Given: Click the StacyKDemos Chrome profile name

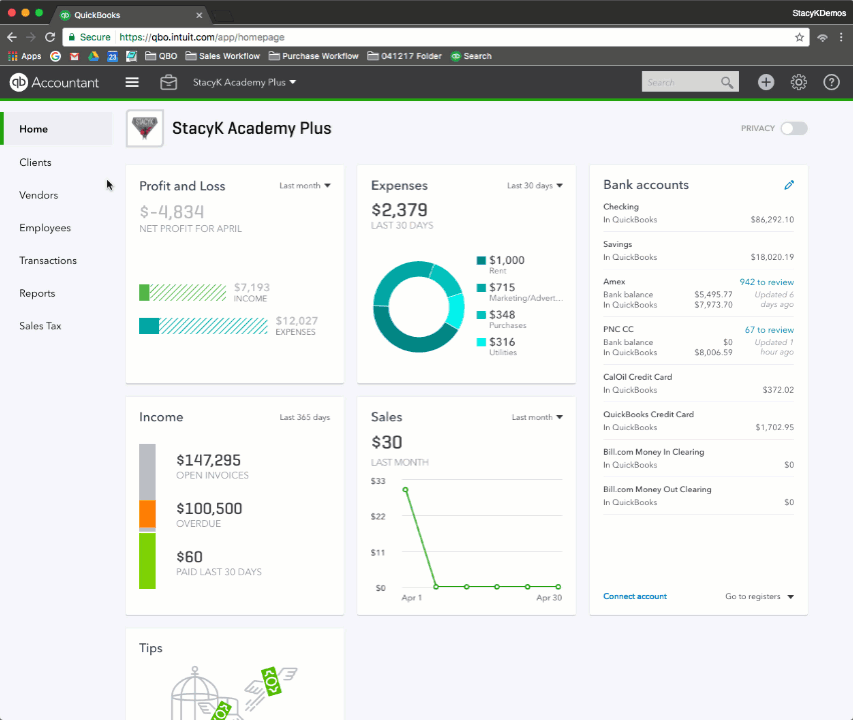Looking at the screenshot, I should tap(819, 13).
